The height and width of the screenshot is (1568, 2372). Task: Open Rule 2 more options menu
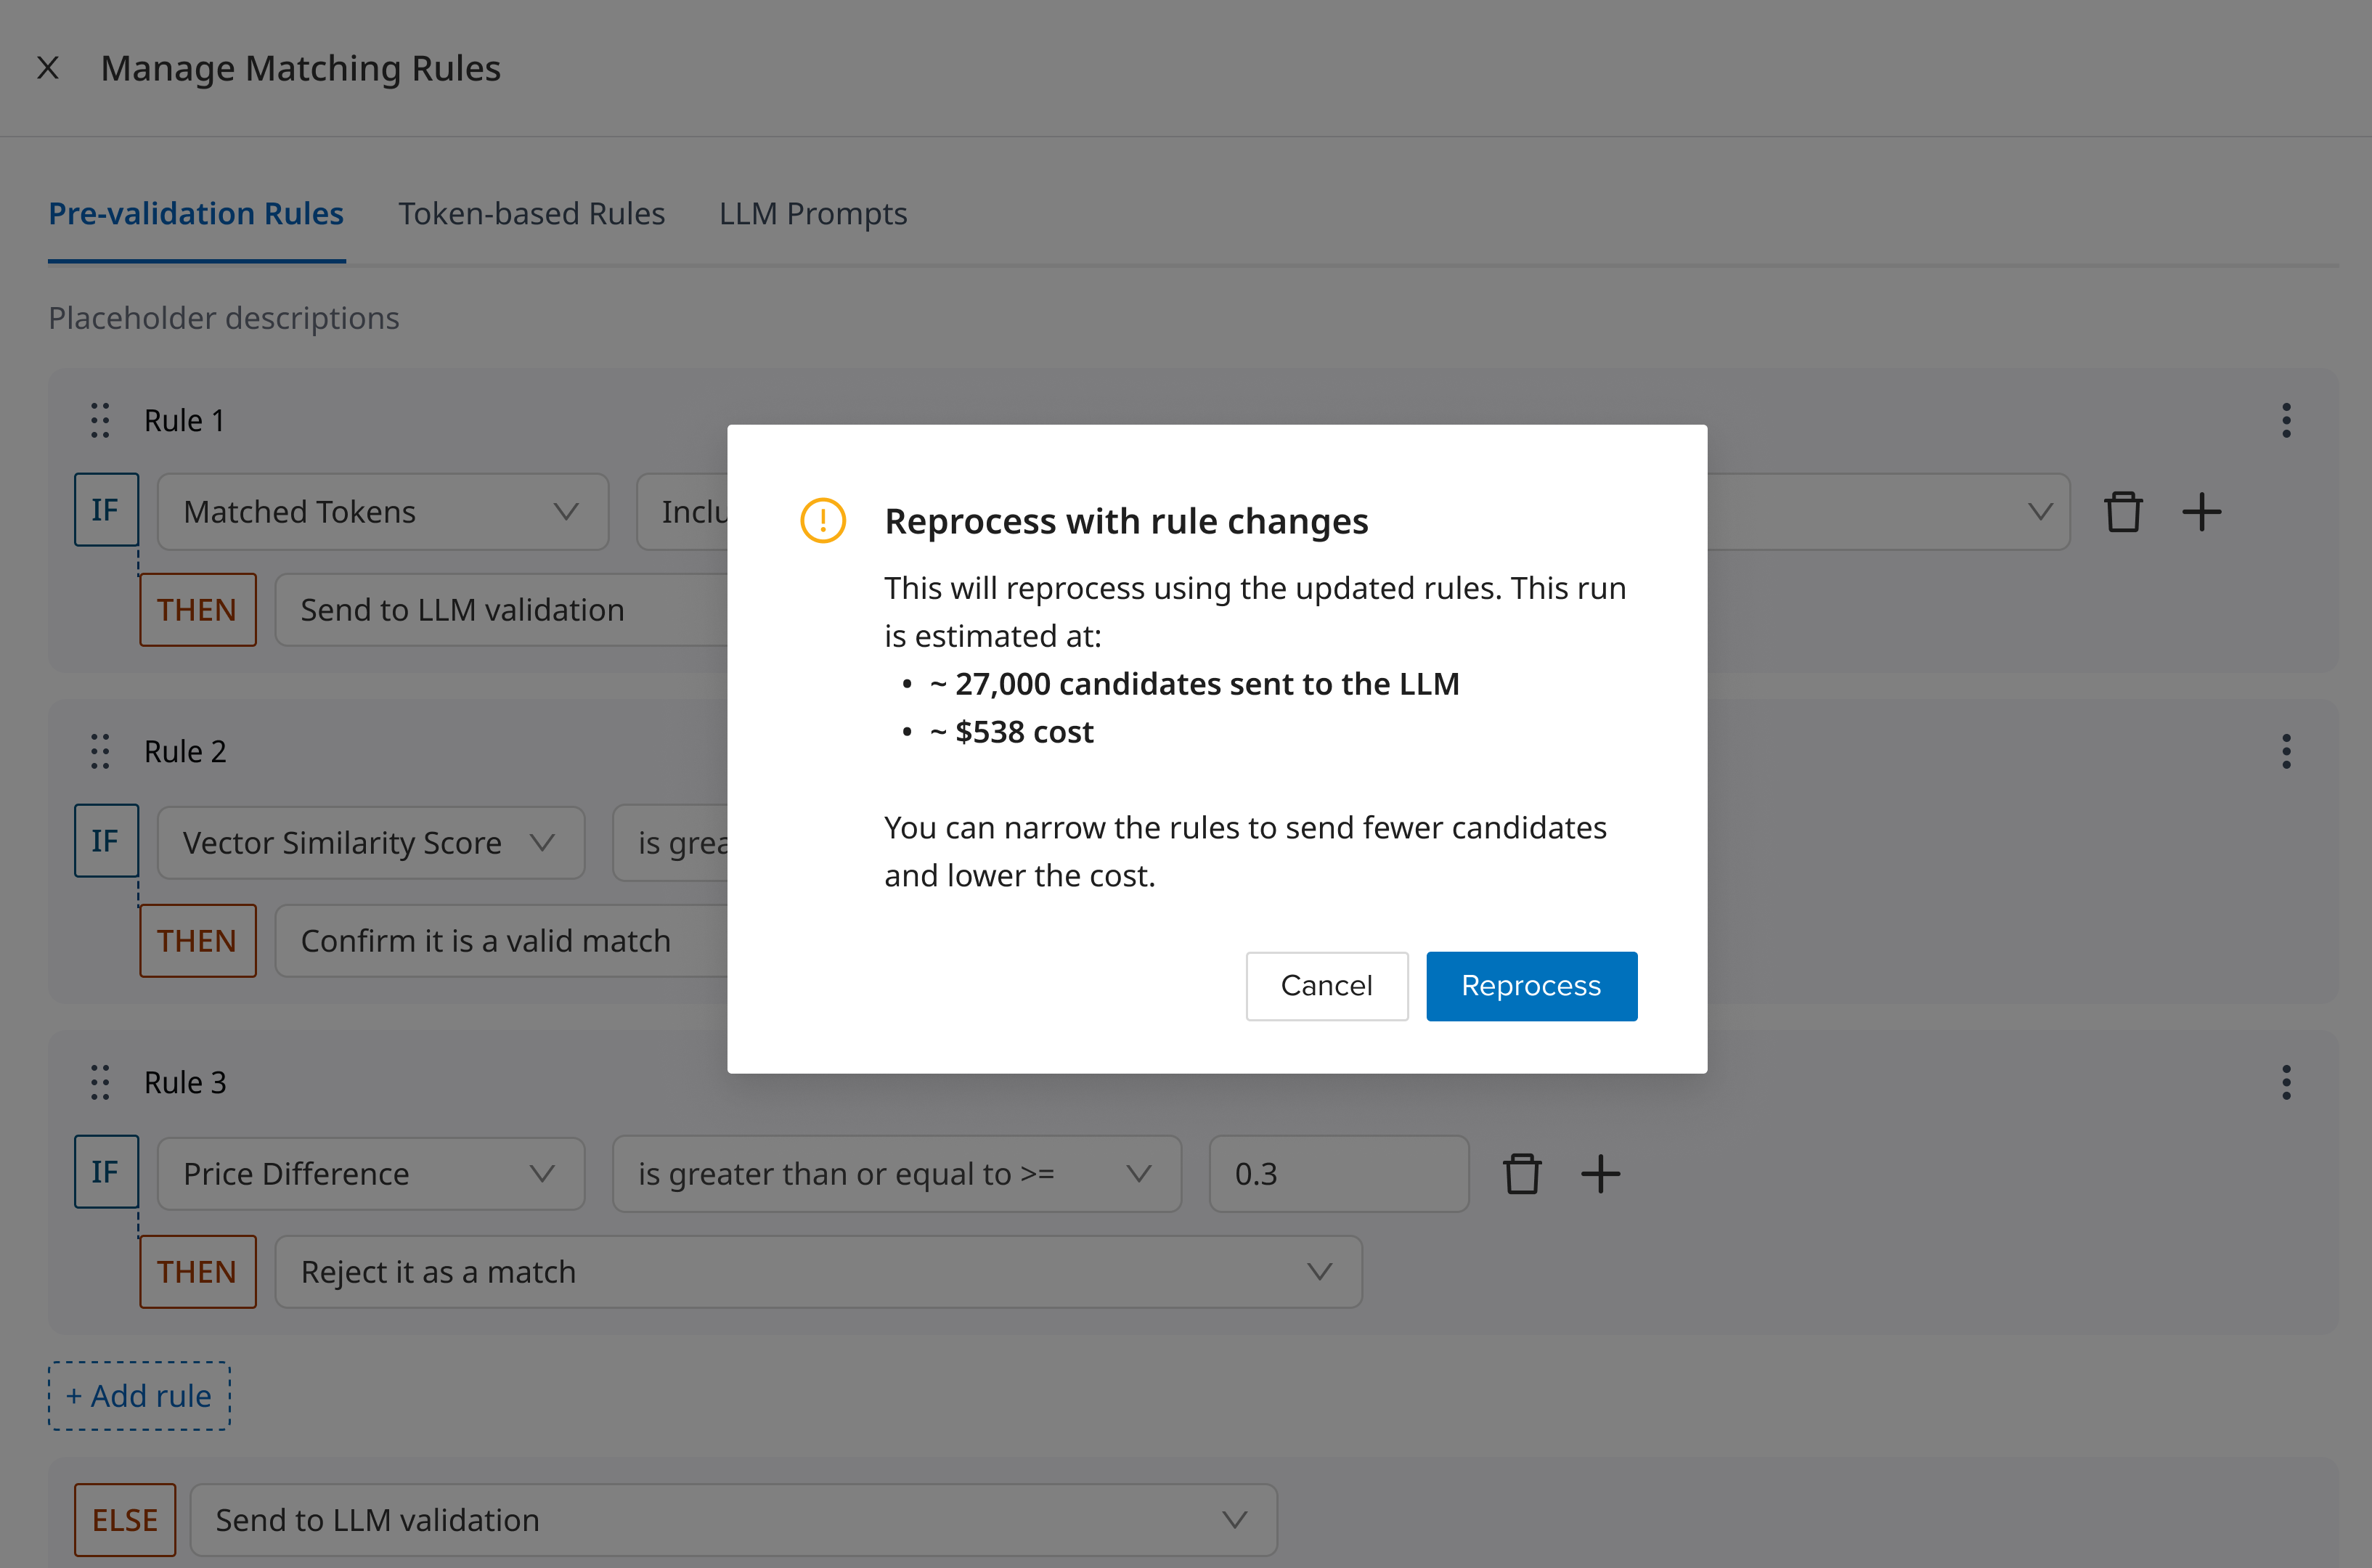click(2286, 751)
